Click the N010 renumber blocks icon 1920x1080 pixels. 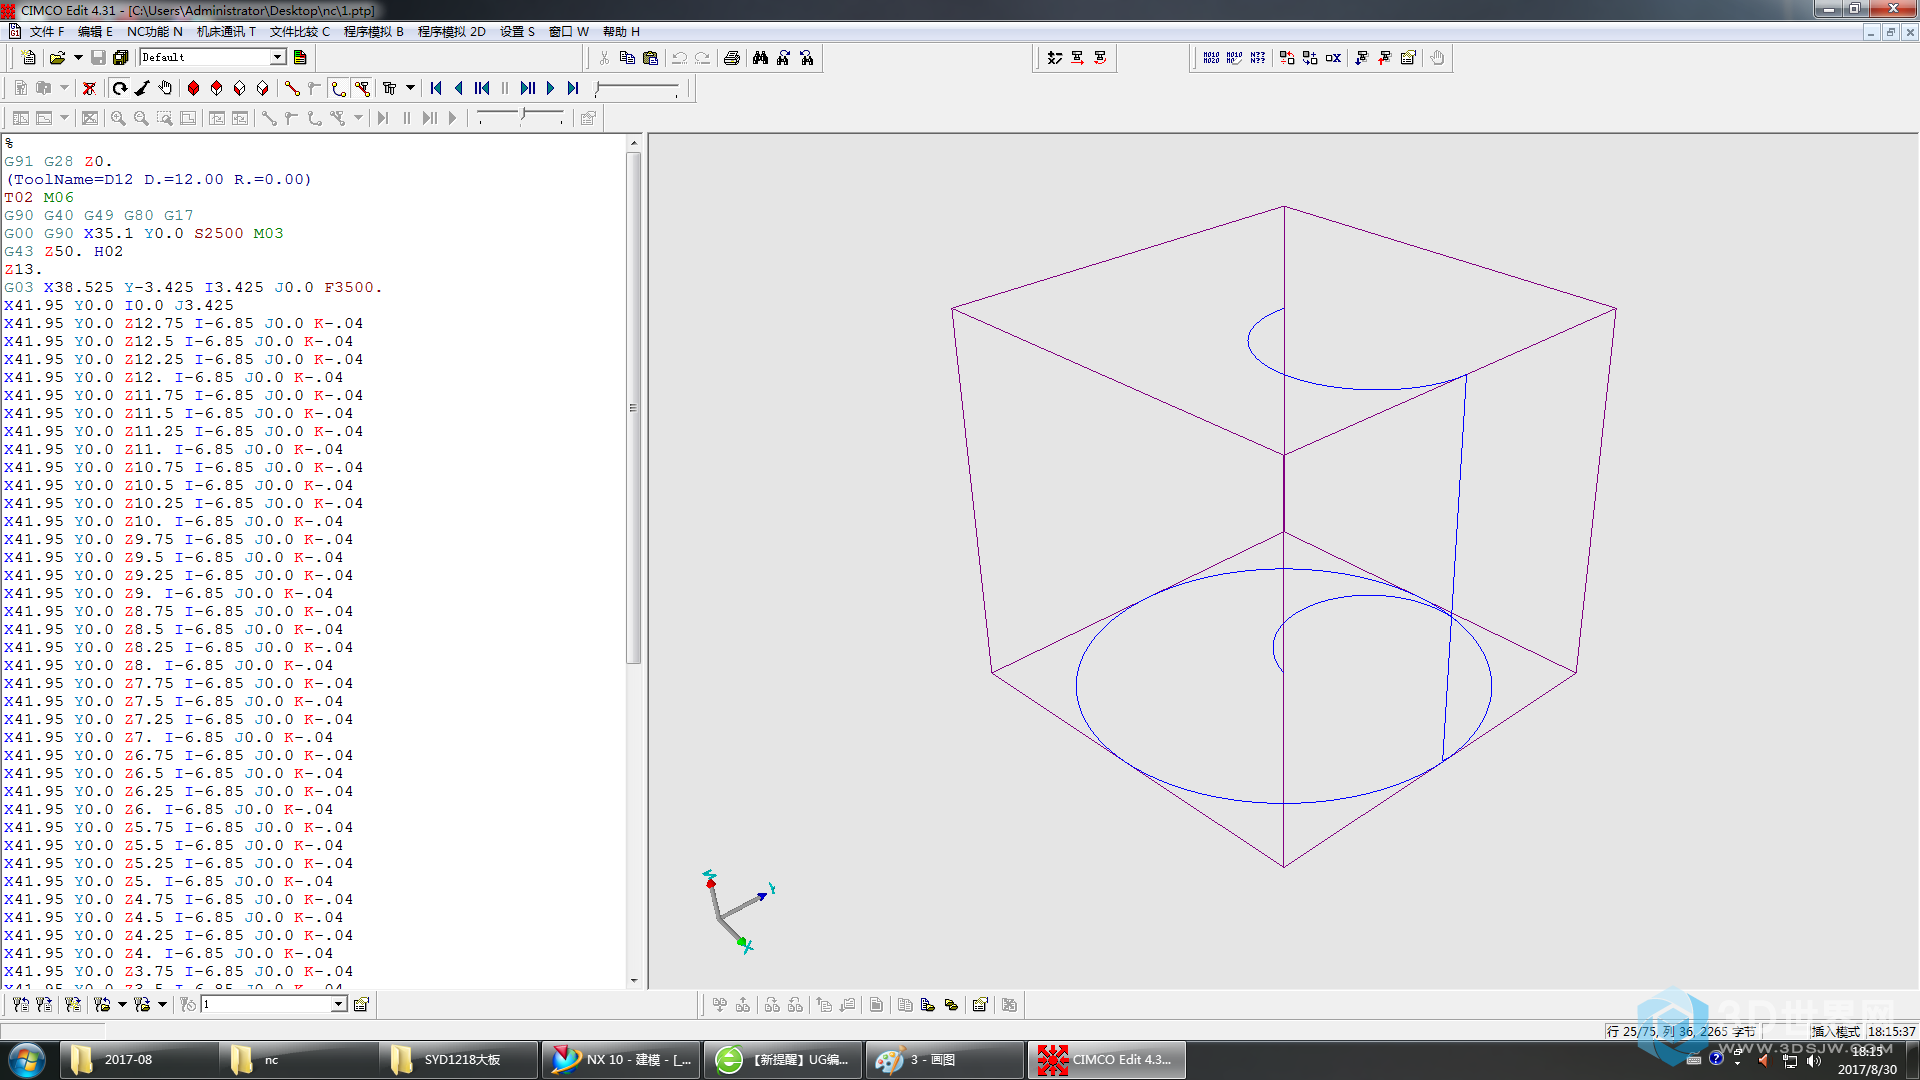(1212, 58)
